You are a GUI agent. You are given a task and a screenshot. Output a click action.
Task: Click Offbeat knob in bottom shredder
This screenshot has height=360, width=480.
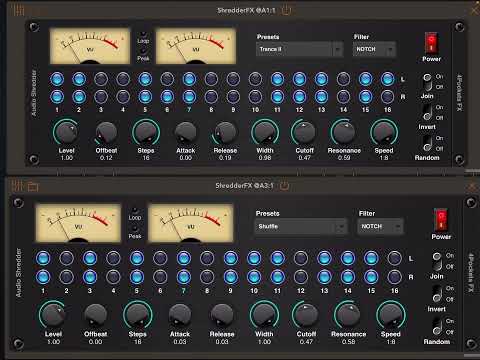(96, 315)
